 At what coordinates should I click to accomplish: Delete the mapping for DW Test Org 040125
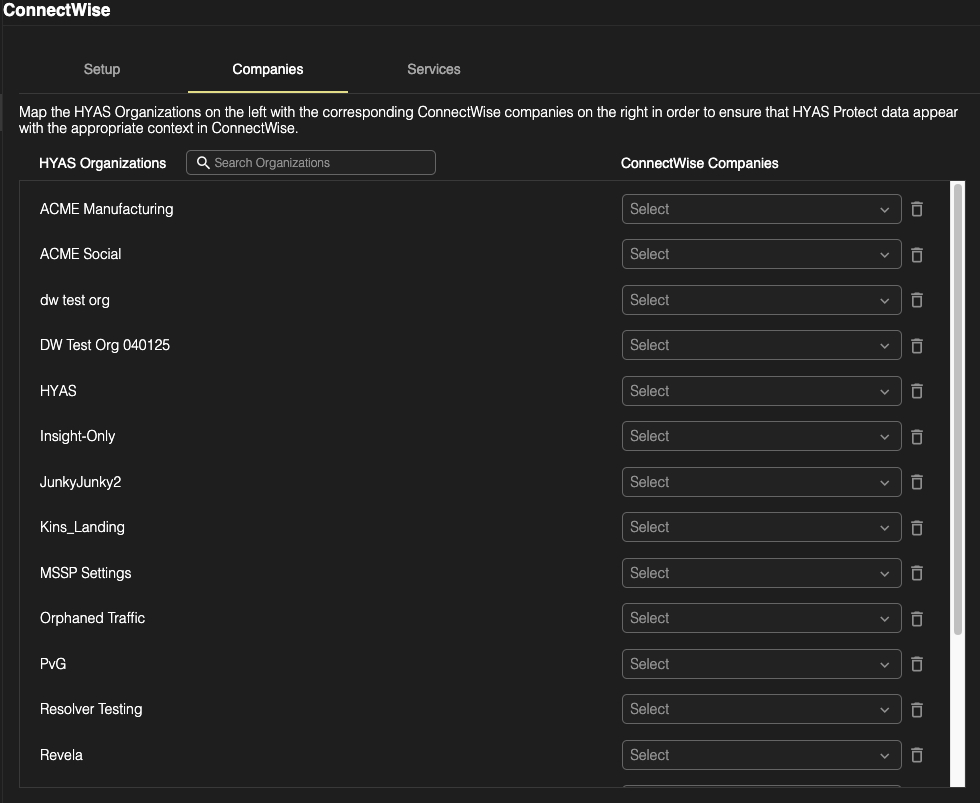tap(916, 345)
